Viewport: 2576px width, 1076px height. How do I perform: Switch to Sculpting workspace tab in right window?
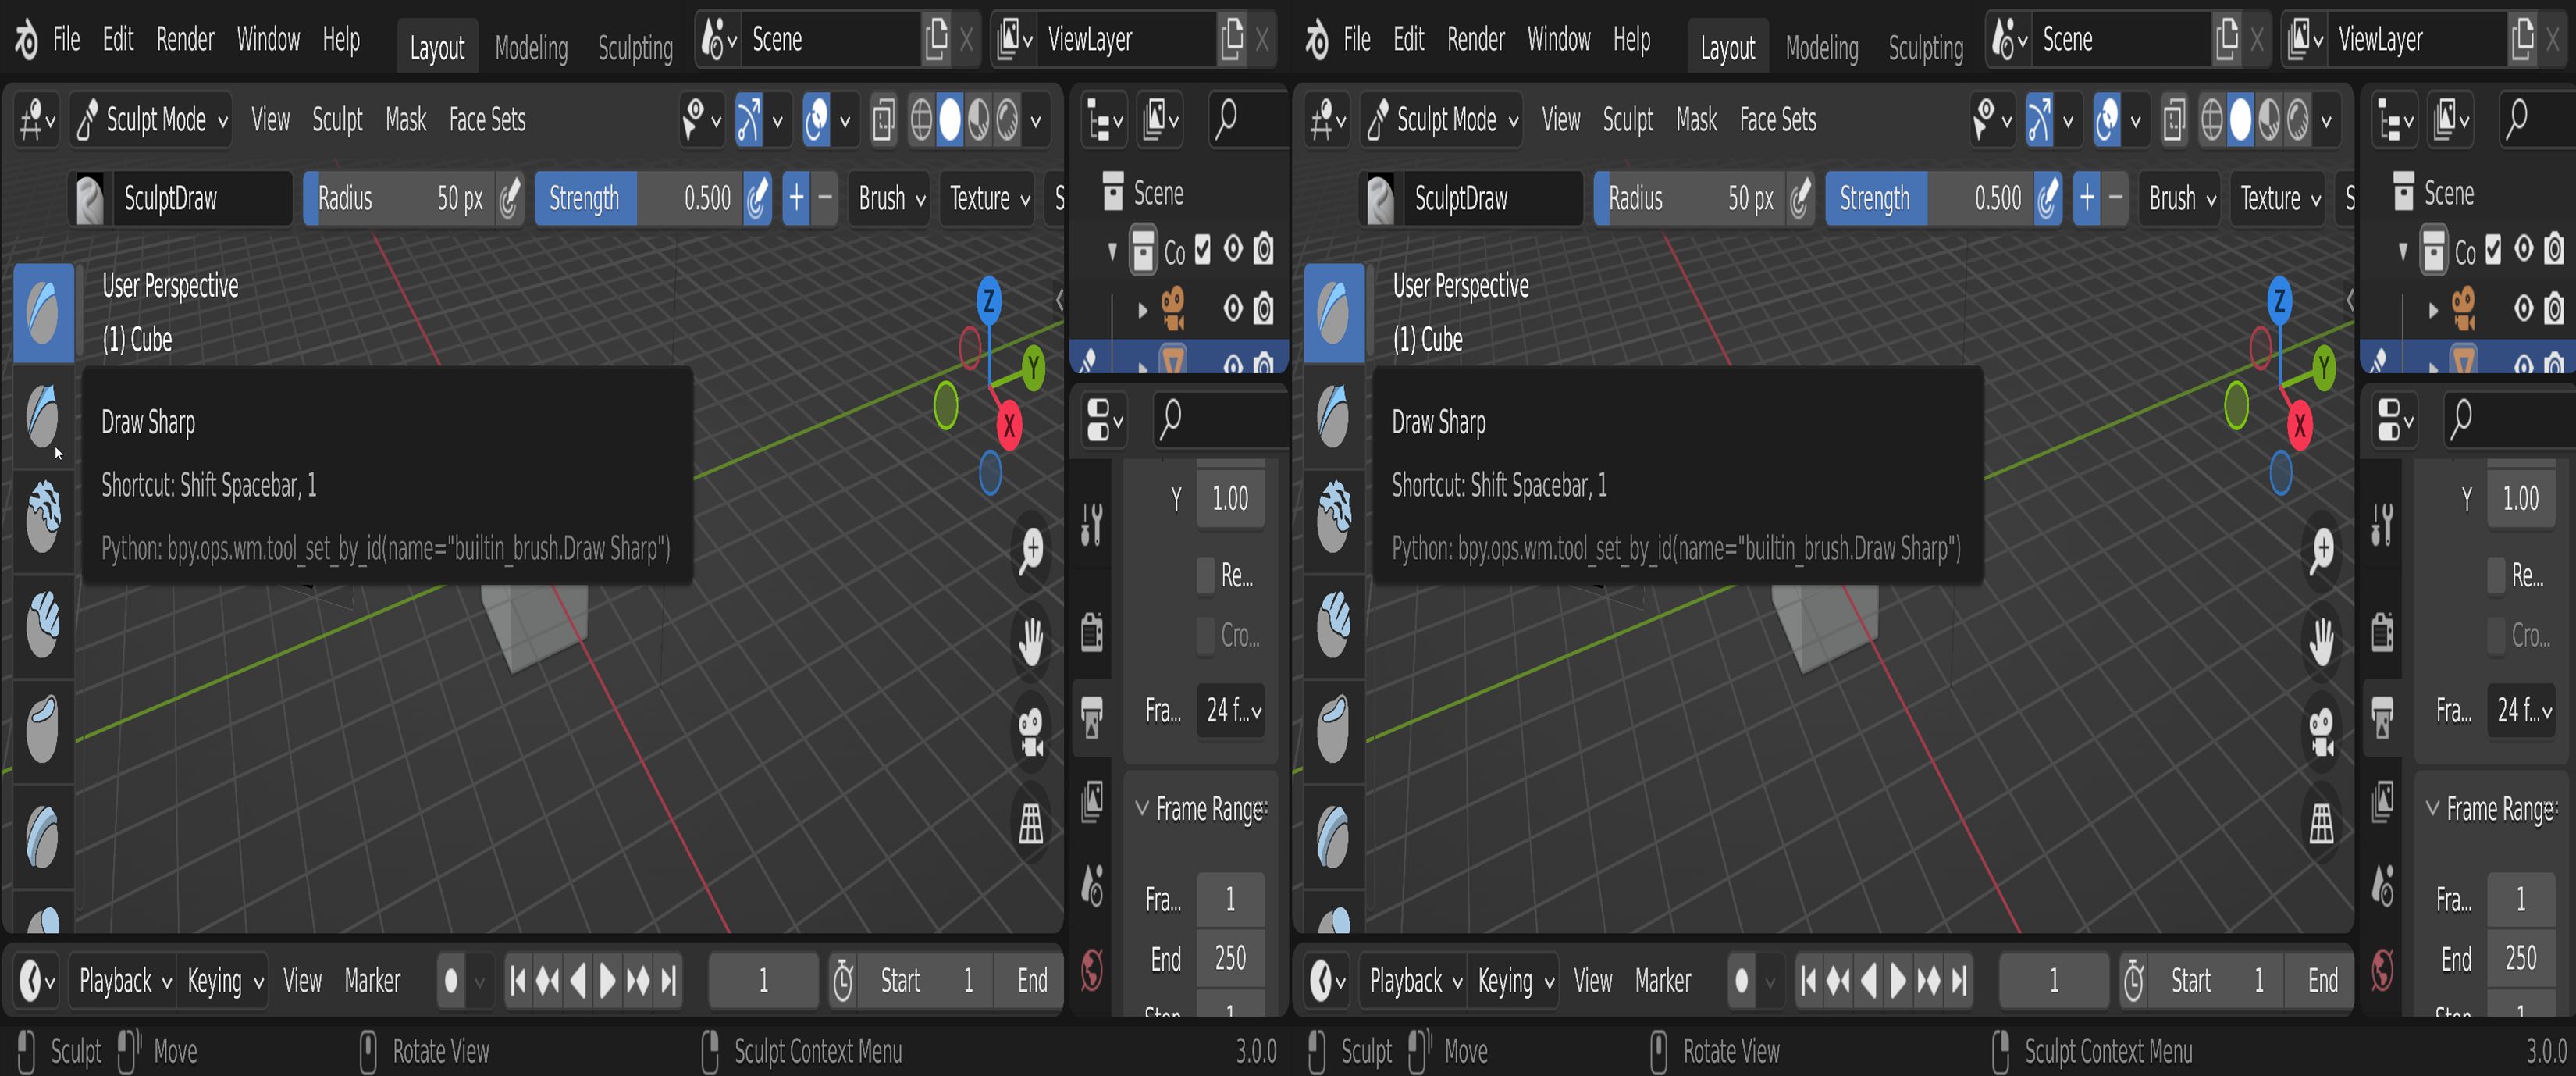(1926, 47)
